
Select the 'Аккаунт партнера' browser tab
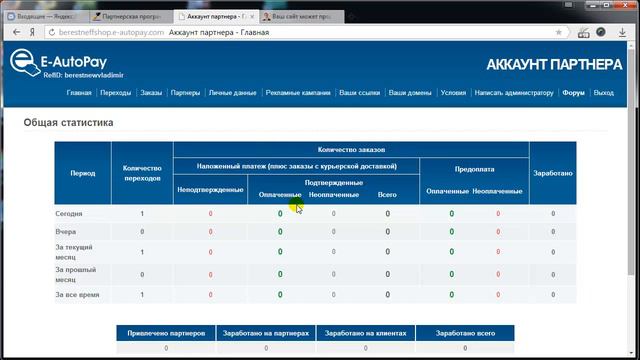coord(216,17)
